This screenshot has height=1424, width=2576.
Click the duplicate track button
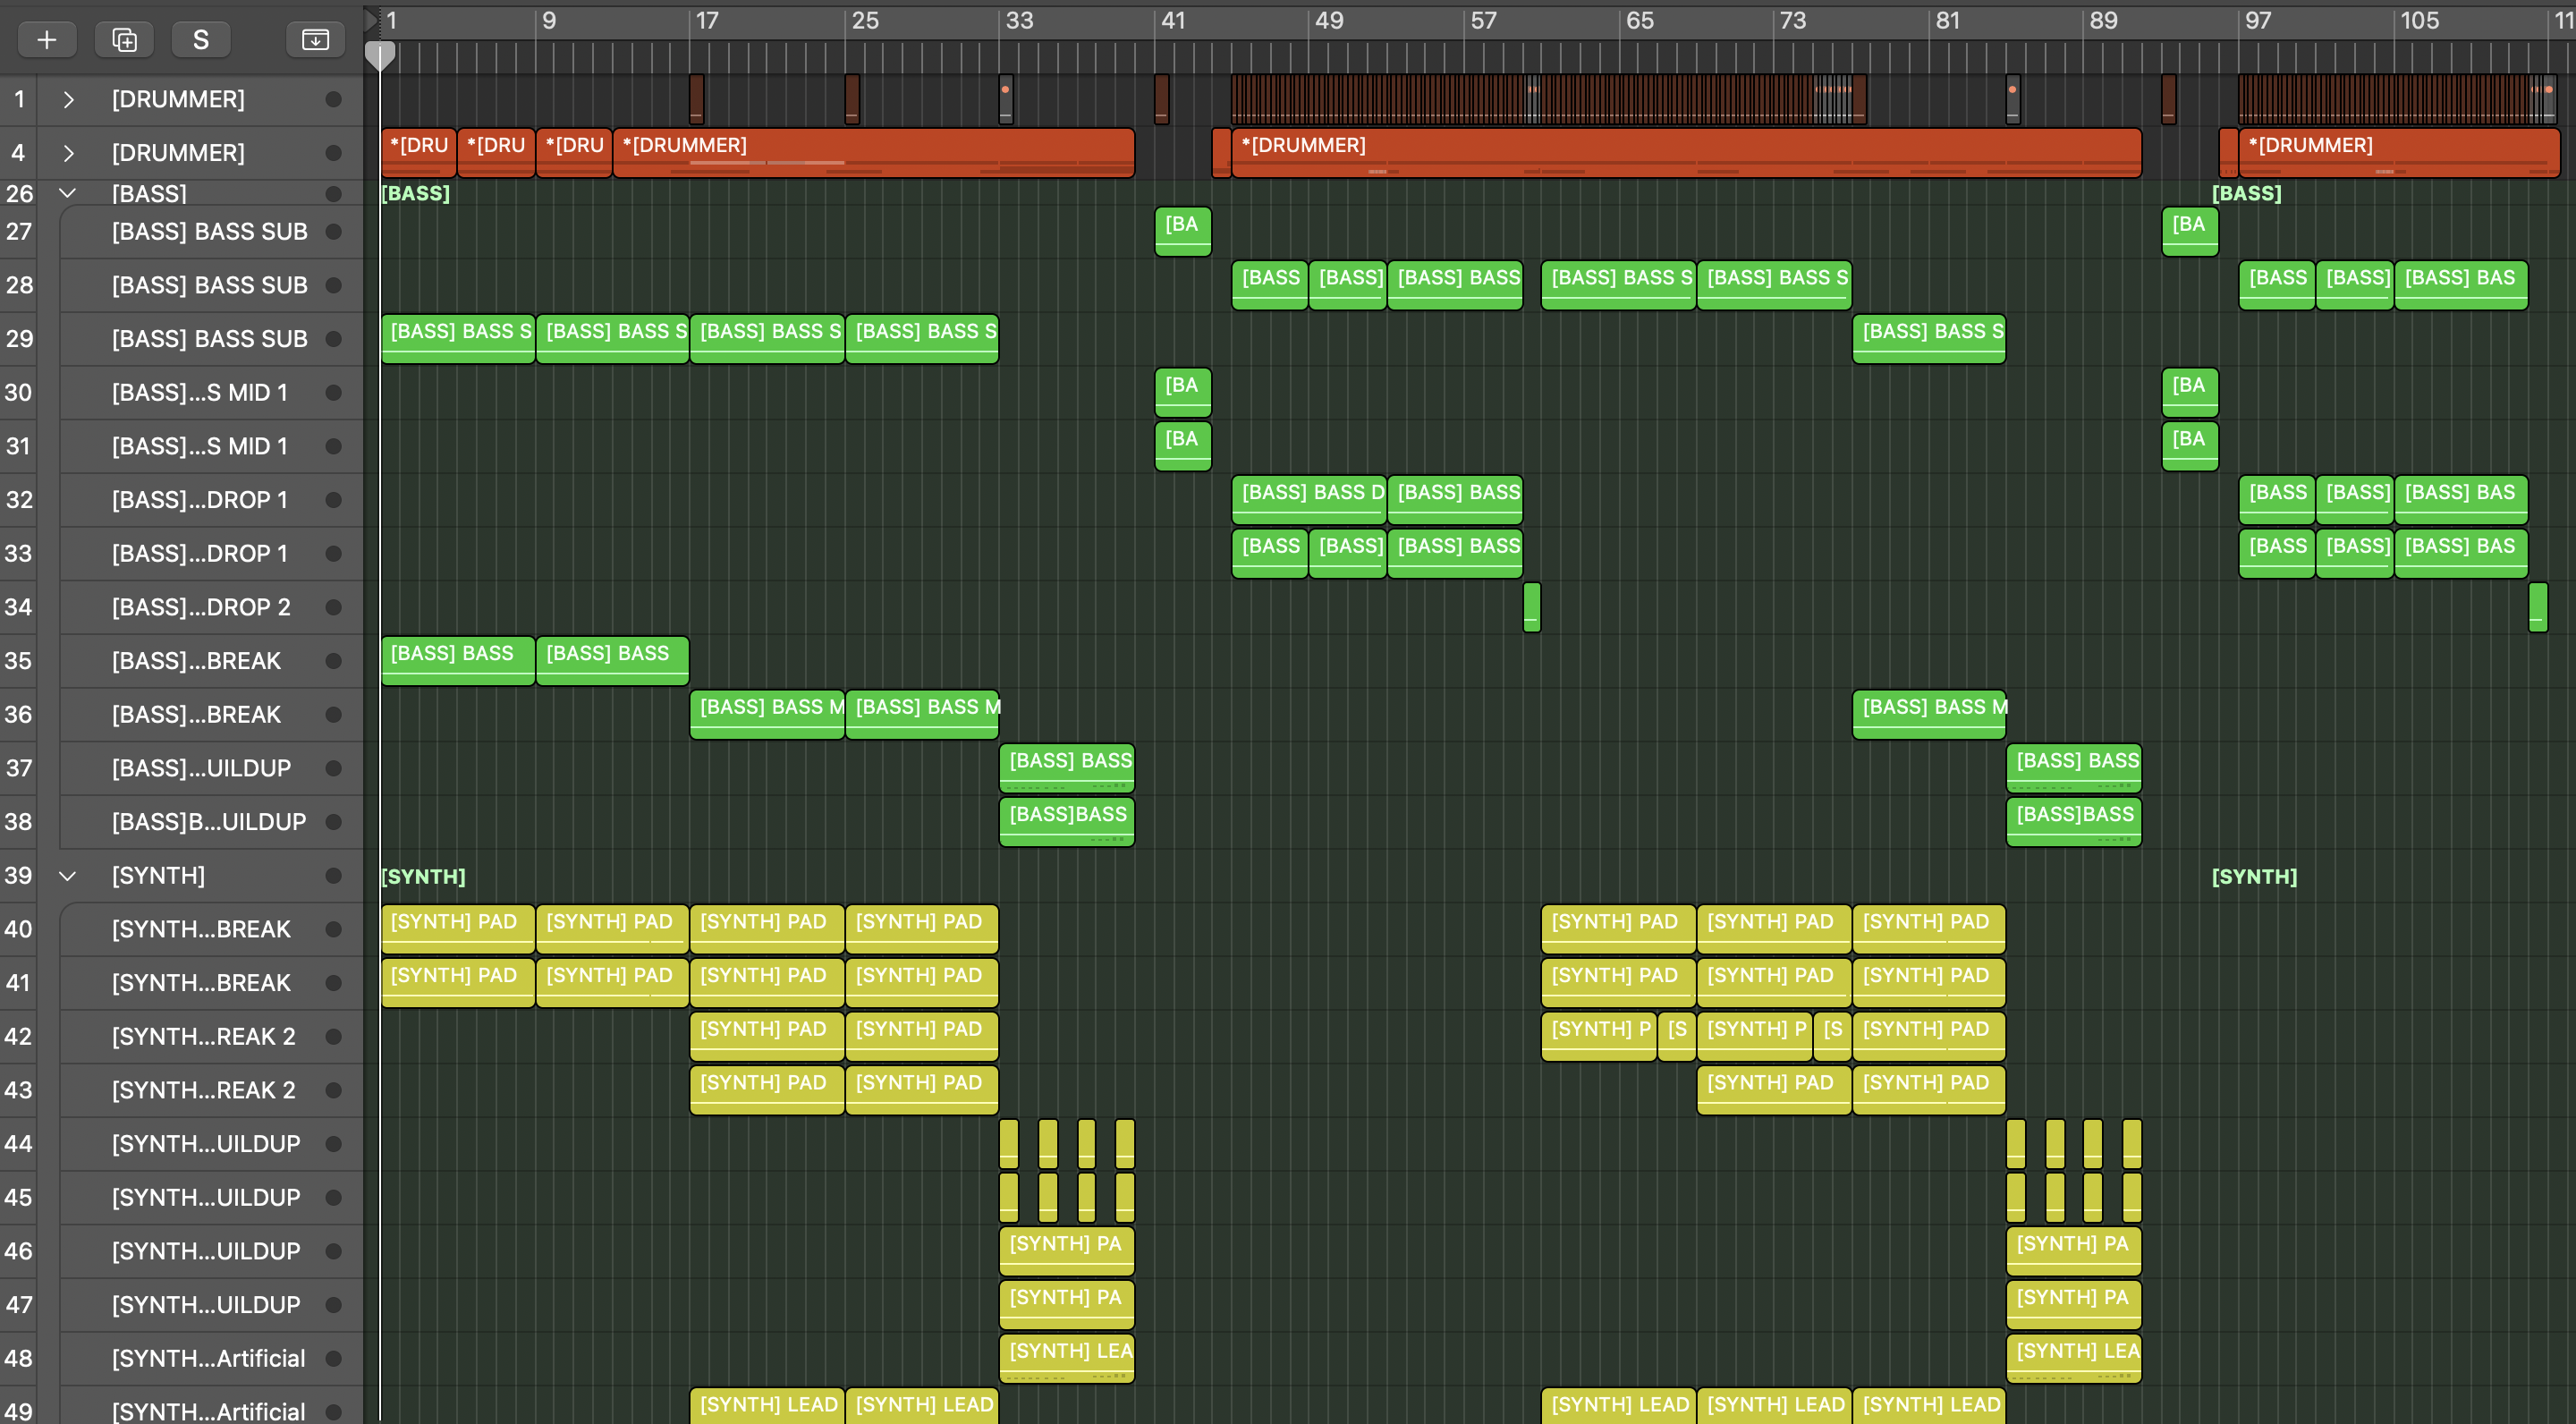[x=124, y=39]
